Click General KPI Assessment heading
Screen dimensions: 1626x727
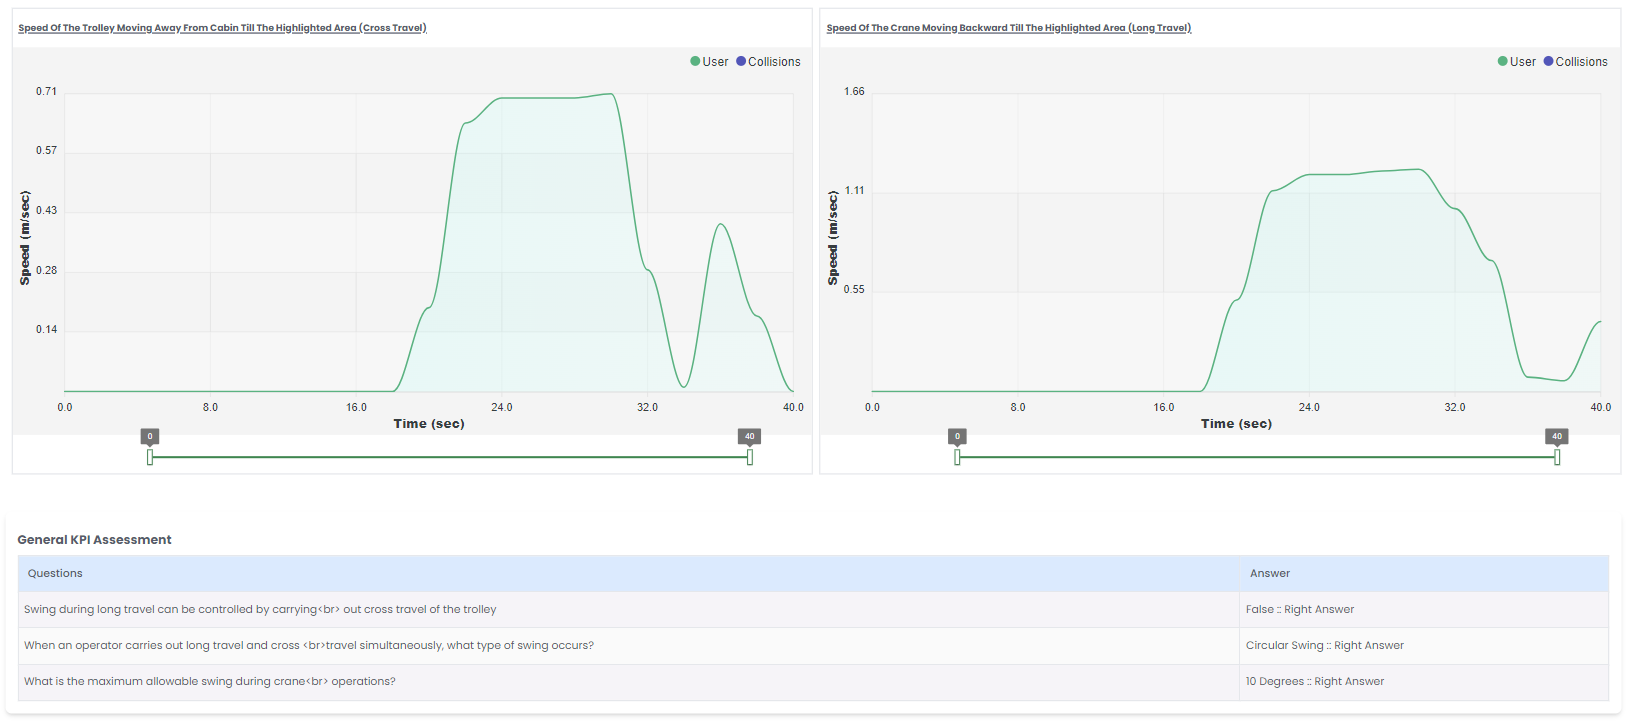point(94,540)
